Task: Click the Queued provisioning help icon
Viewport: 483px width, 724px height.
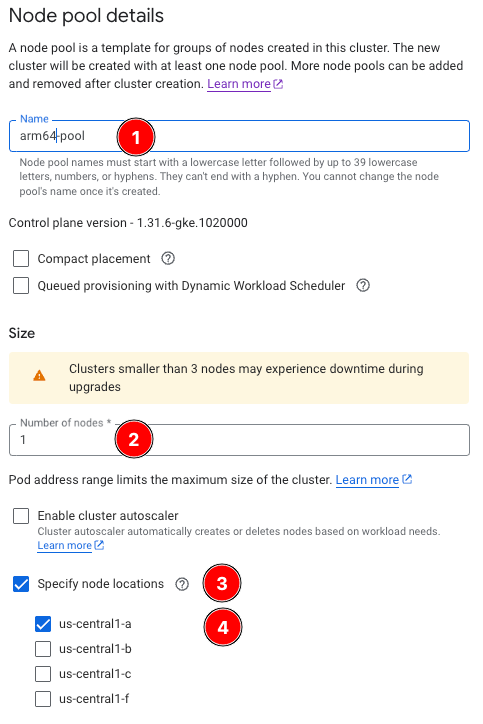Action: pos(363,285)
